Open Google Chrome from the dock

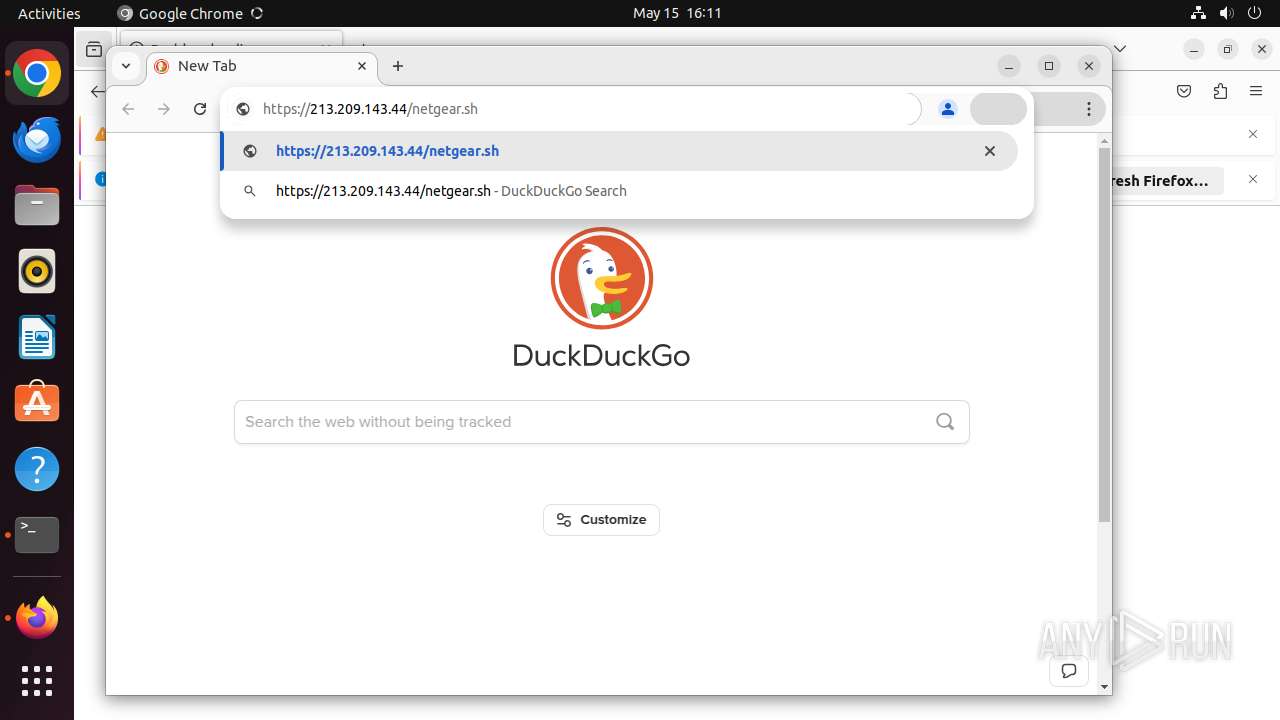(x=37, y=74)
